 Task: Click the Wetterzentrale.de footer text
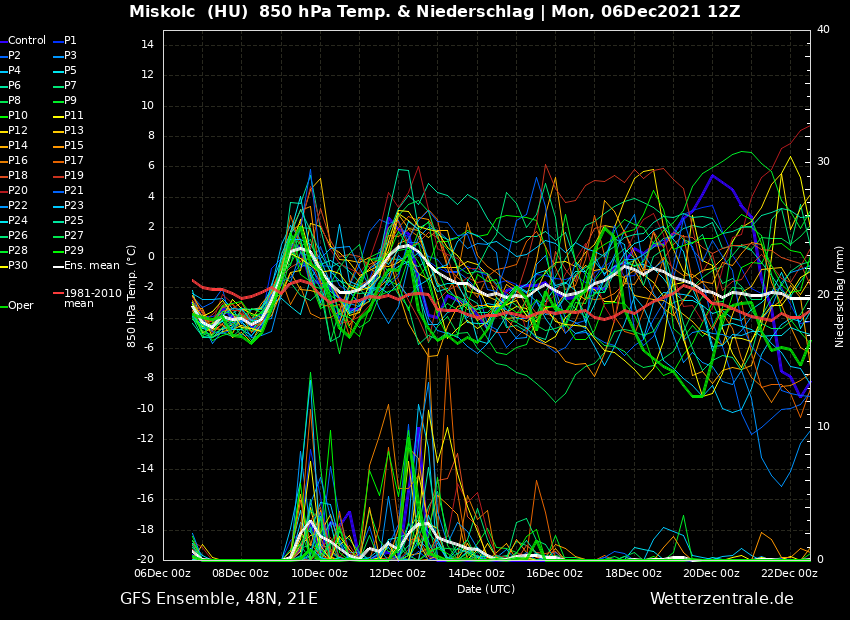[721, 599]
